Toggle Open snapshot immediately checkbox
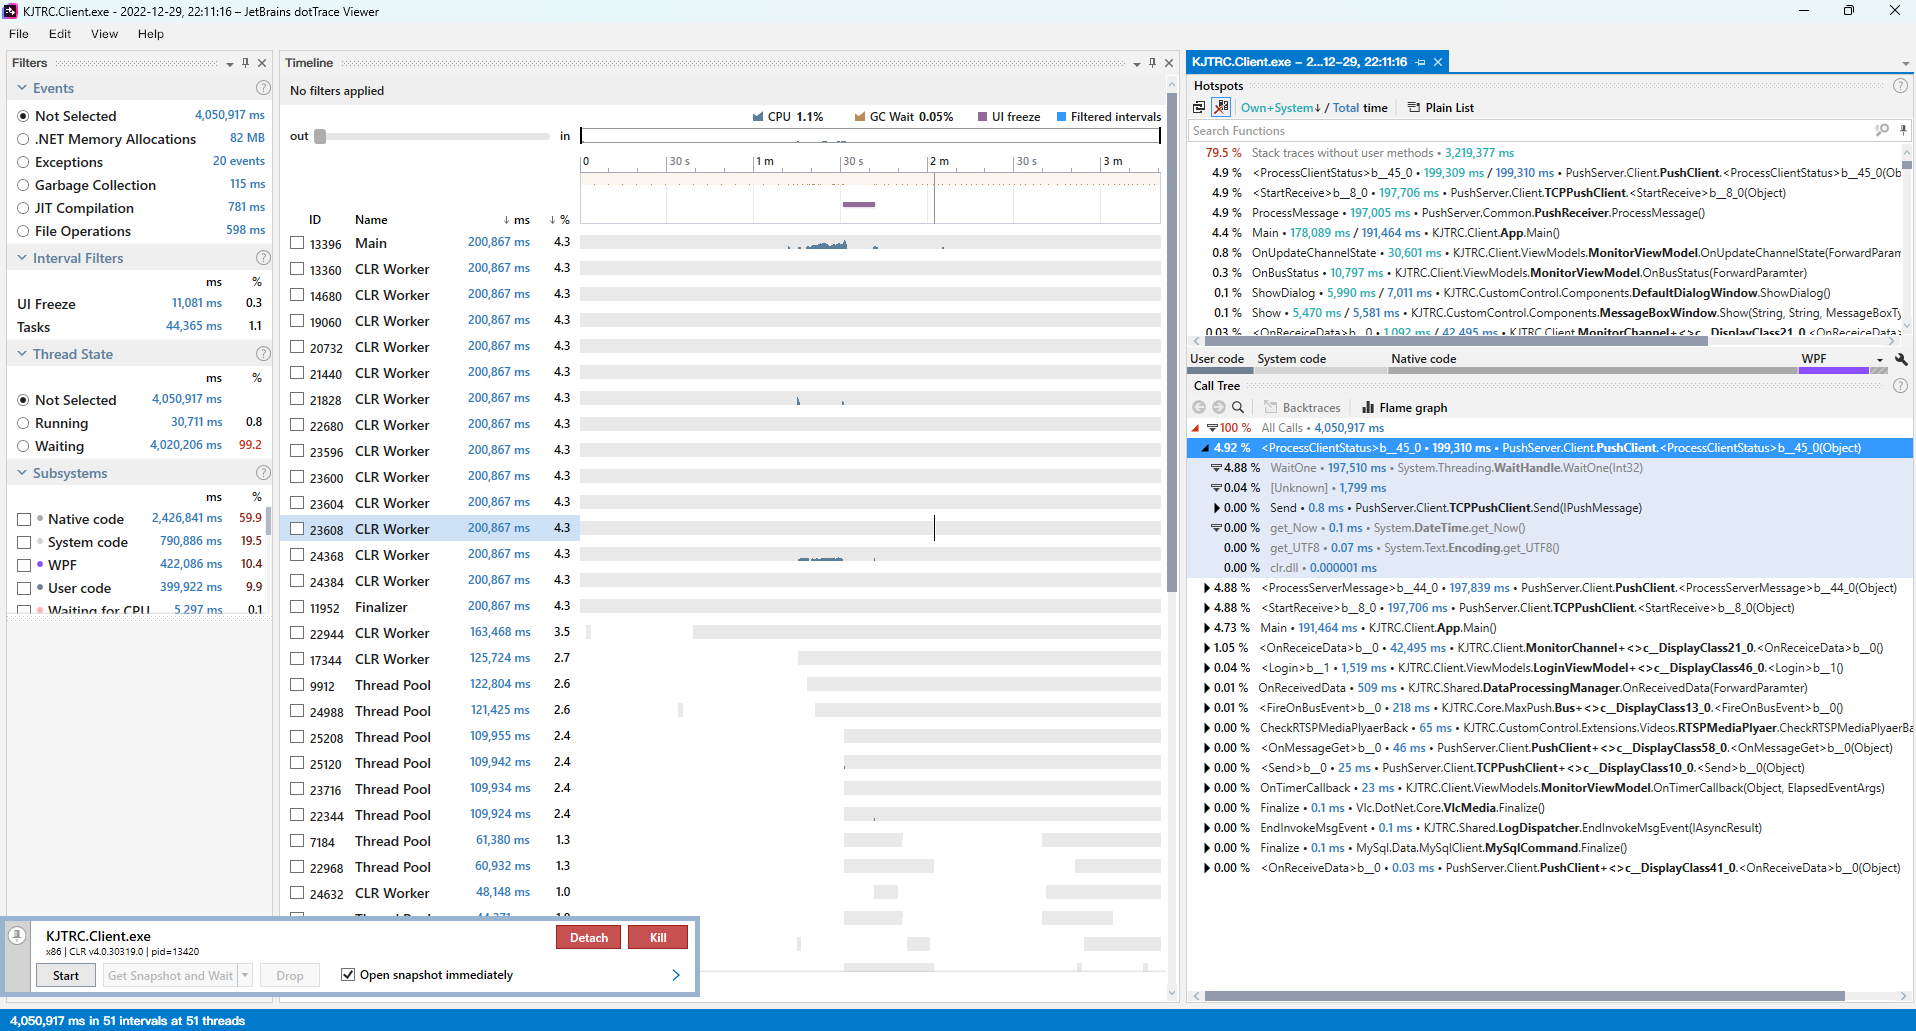This screenshot has height=1031, width=1916. [x=348, y=975]
